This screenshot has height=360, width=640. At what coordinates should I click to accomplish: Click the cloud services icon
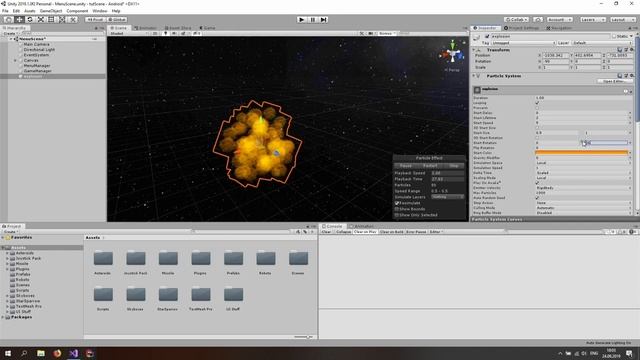(x=538, y=20)
